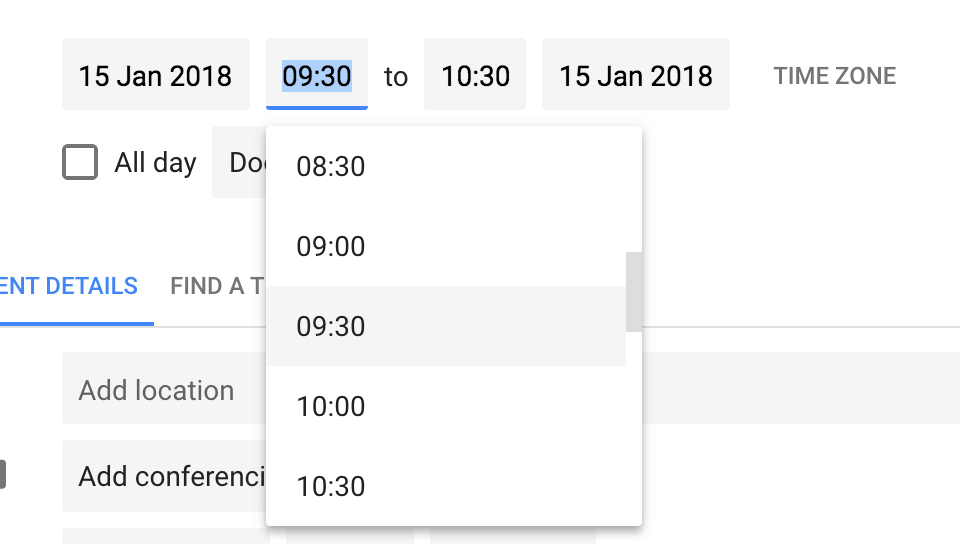
Task: Click the 'All day' label text
Action: click(155, 163)
